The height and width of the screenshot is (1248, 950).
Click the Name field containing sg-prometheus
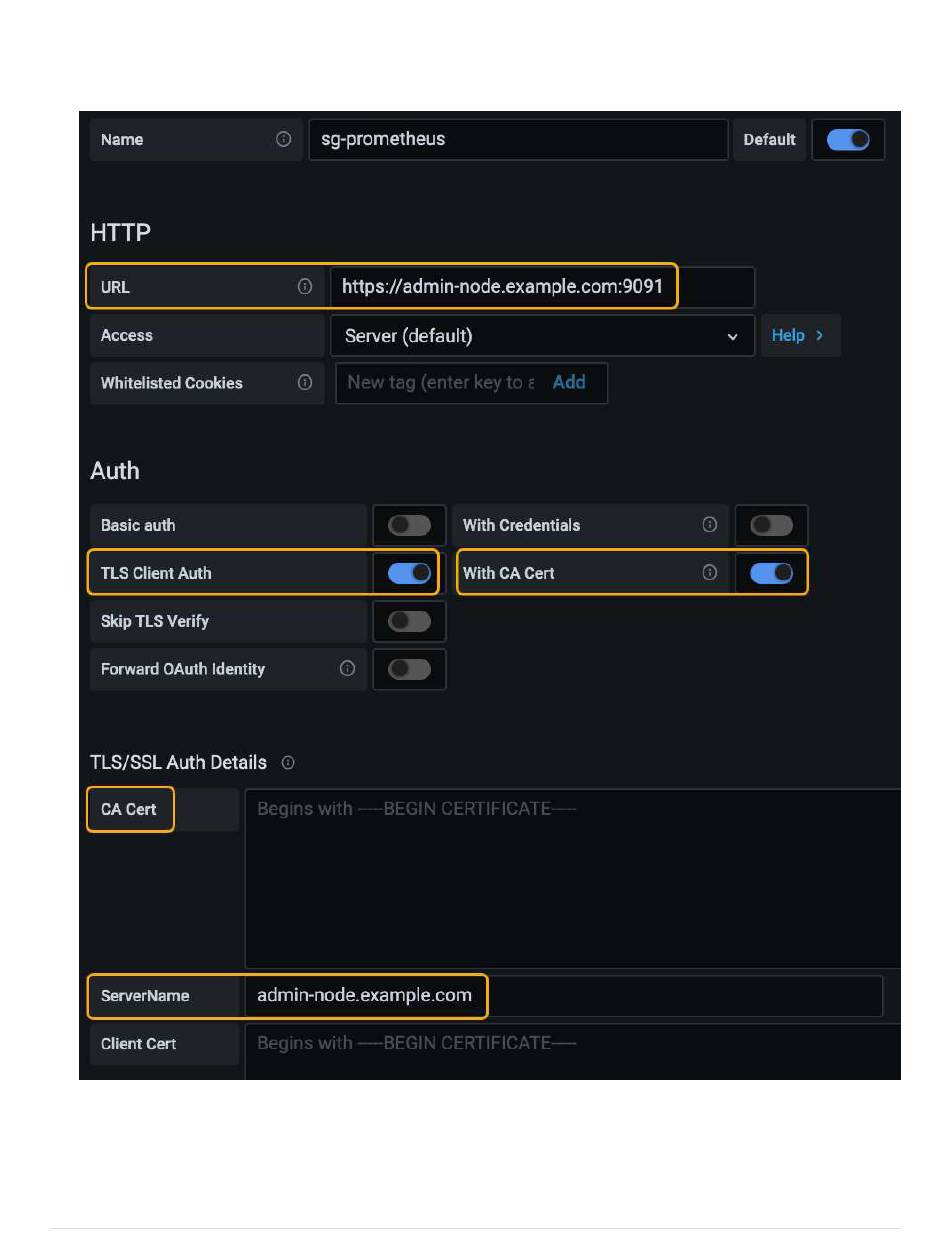click(x=518, y=140)
